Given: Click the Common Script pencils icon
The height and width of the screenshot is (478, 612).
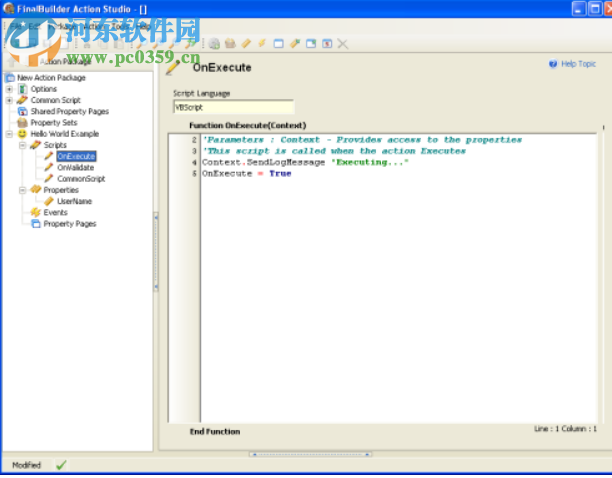Looking at the screenshot, I should point(22,100).
